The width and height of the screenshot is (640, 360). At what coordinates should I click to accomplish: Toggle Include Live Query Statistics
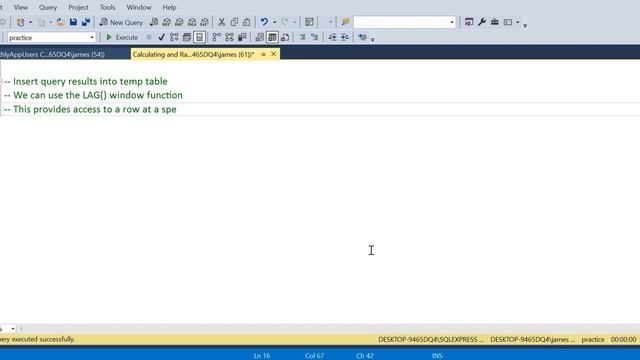click(x=229, y=38)
